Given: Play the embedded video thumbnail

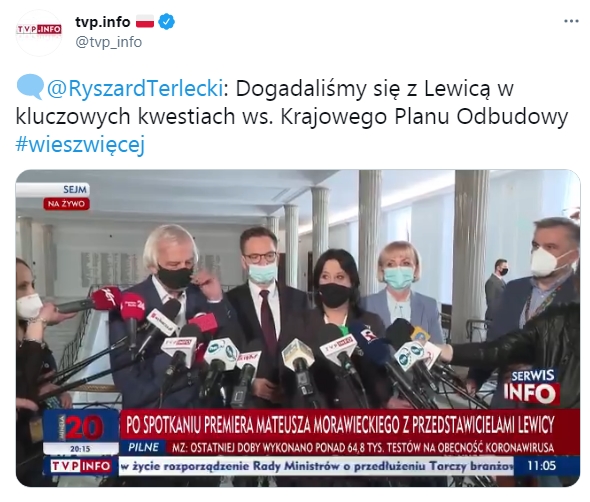Looking at the screenshot, I should click(298, 328).
